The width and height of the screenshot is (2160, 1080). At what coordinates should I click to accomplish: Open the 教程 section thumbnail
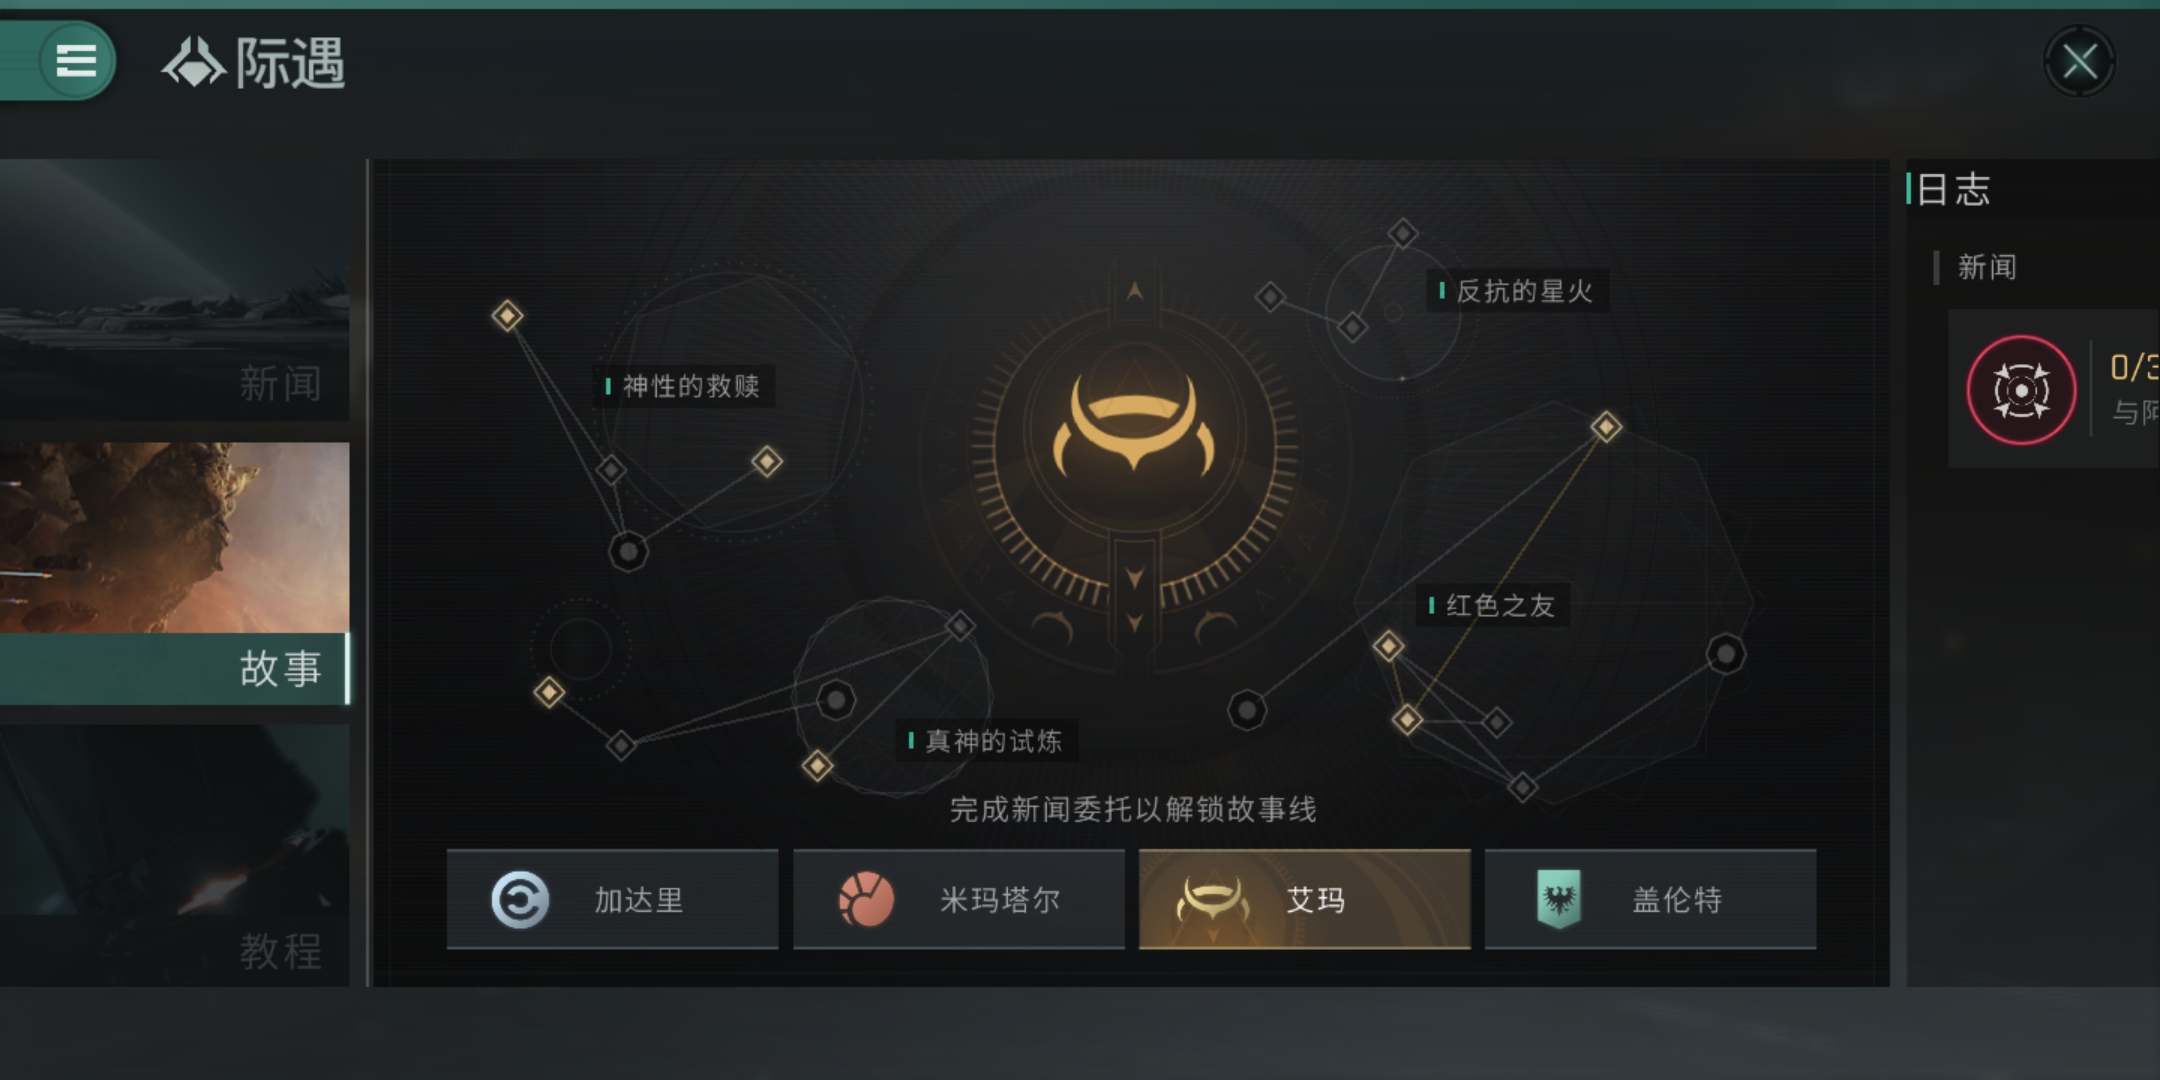pyautogui.click(x=174, y=856)
